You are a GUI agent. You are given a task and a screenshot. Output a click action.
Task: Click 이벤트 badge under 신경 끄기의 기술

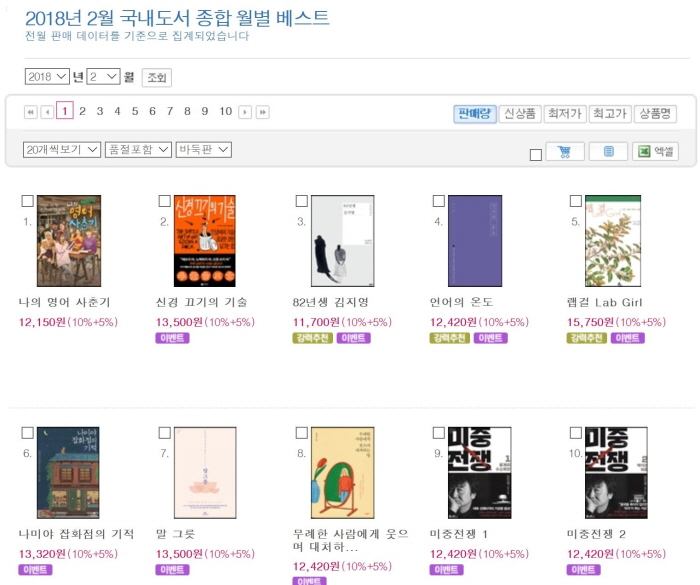[x=172, y=338]
